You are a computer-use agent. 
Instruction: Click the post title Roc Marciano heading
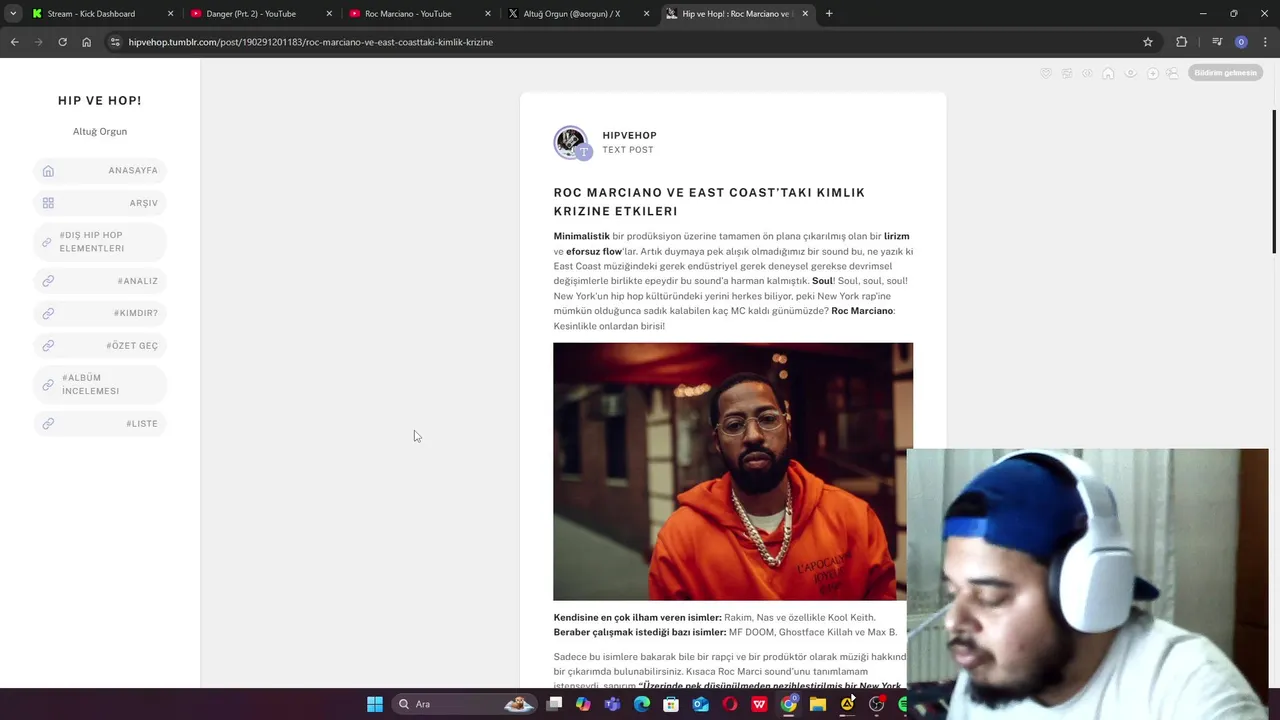click(709, 202)
